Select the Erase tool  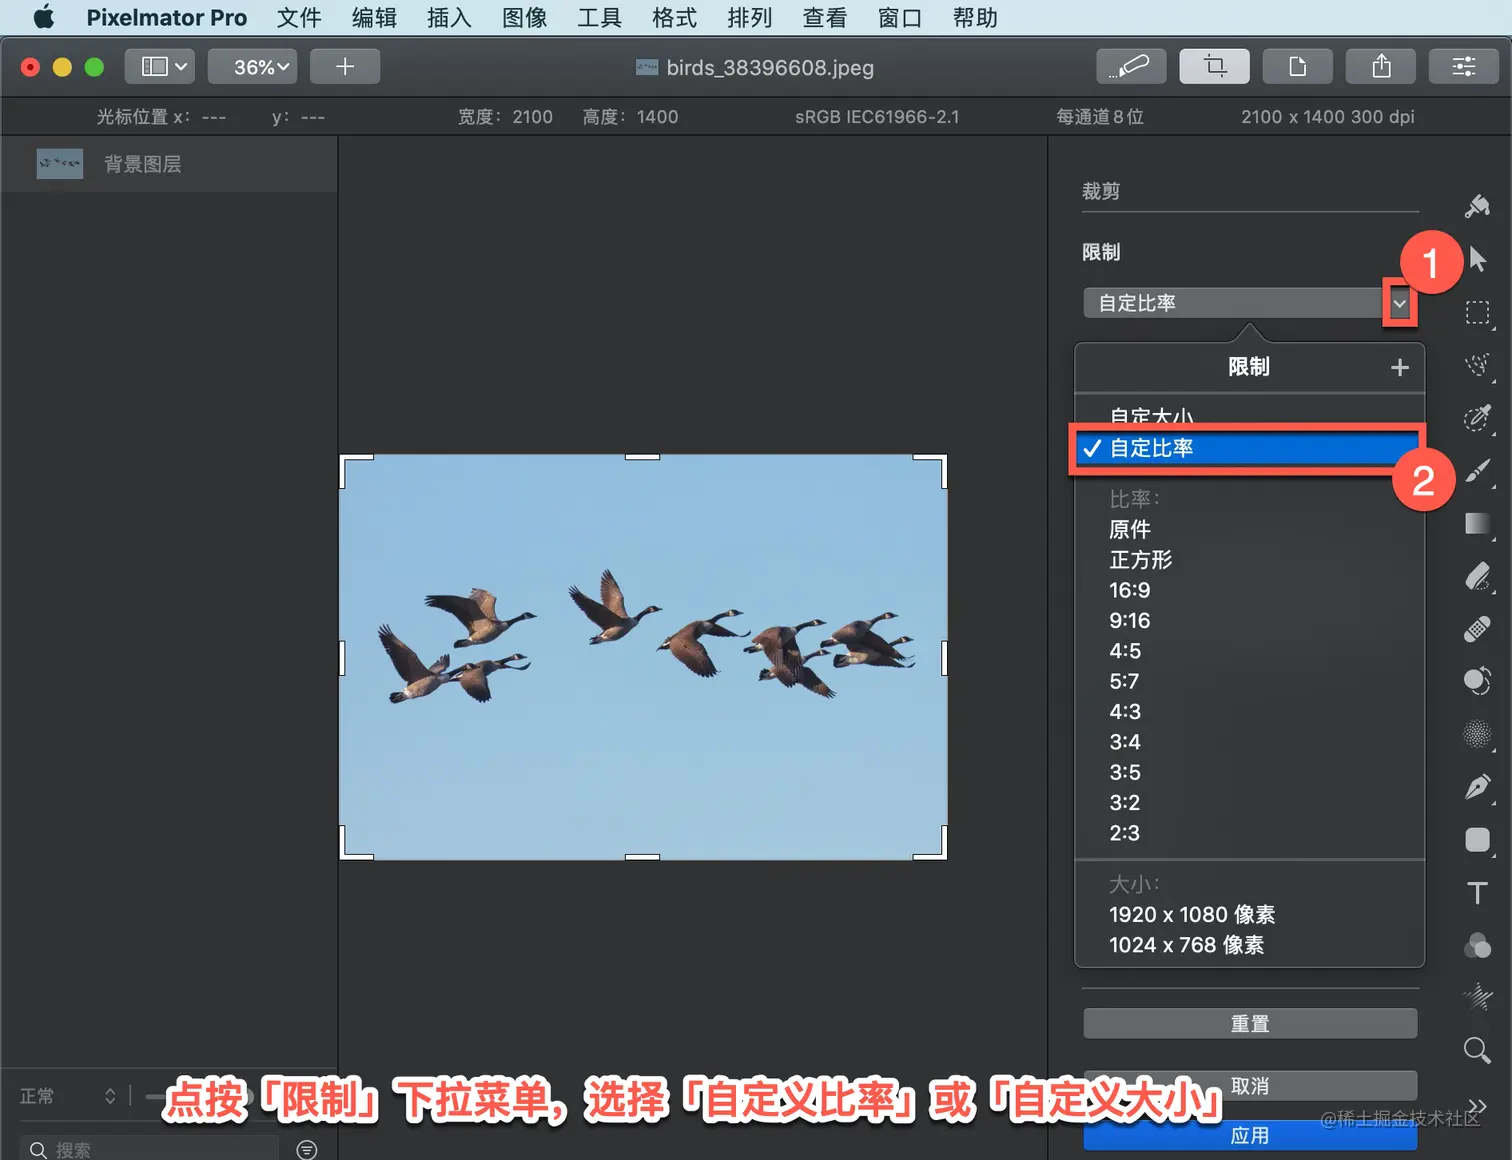(1477, 577)
